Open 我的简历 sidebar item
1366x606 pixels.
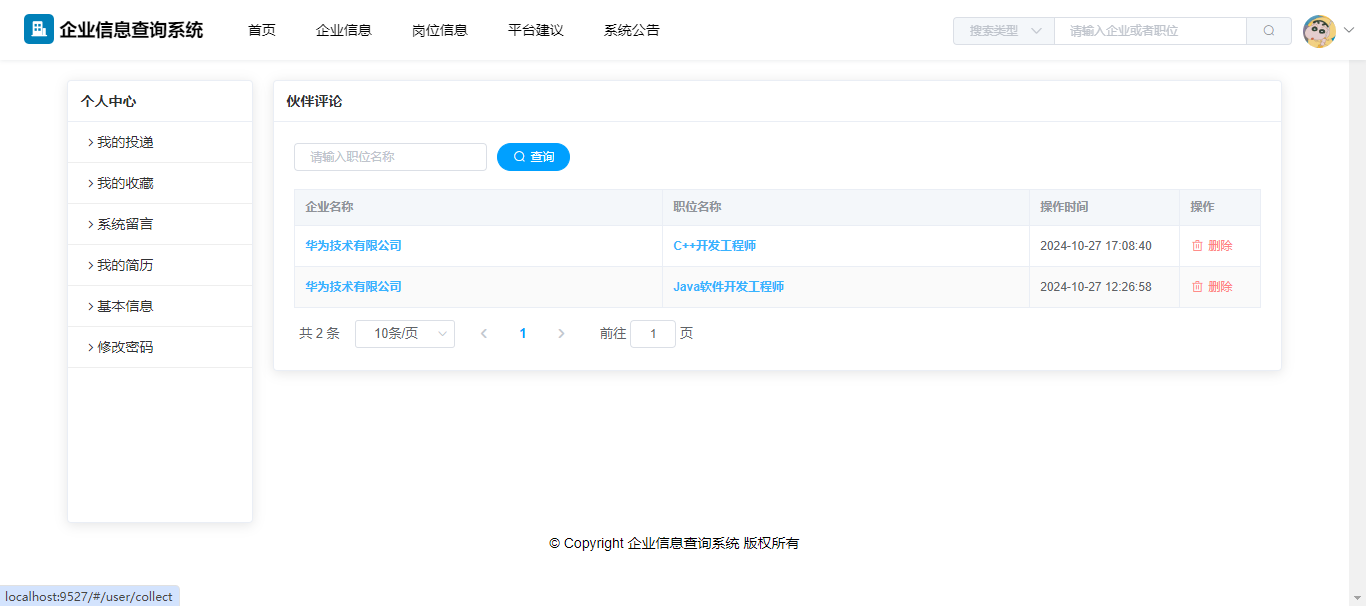coord(125,266)
